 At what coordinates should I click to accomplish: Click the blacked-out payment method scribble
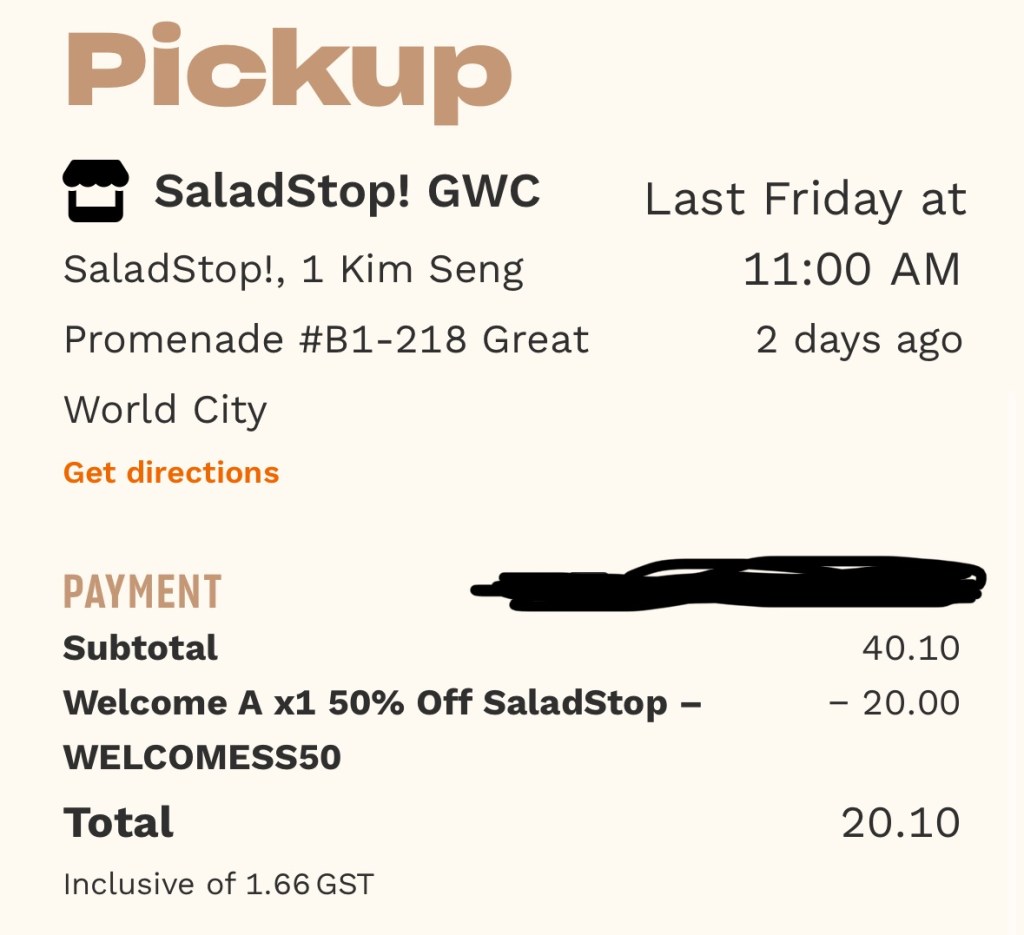(730, 583)
